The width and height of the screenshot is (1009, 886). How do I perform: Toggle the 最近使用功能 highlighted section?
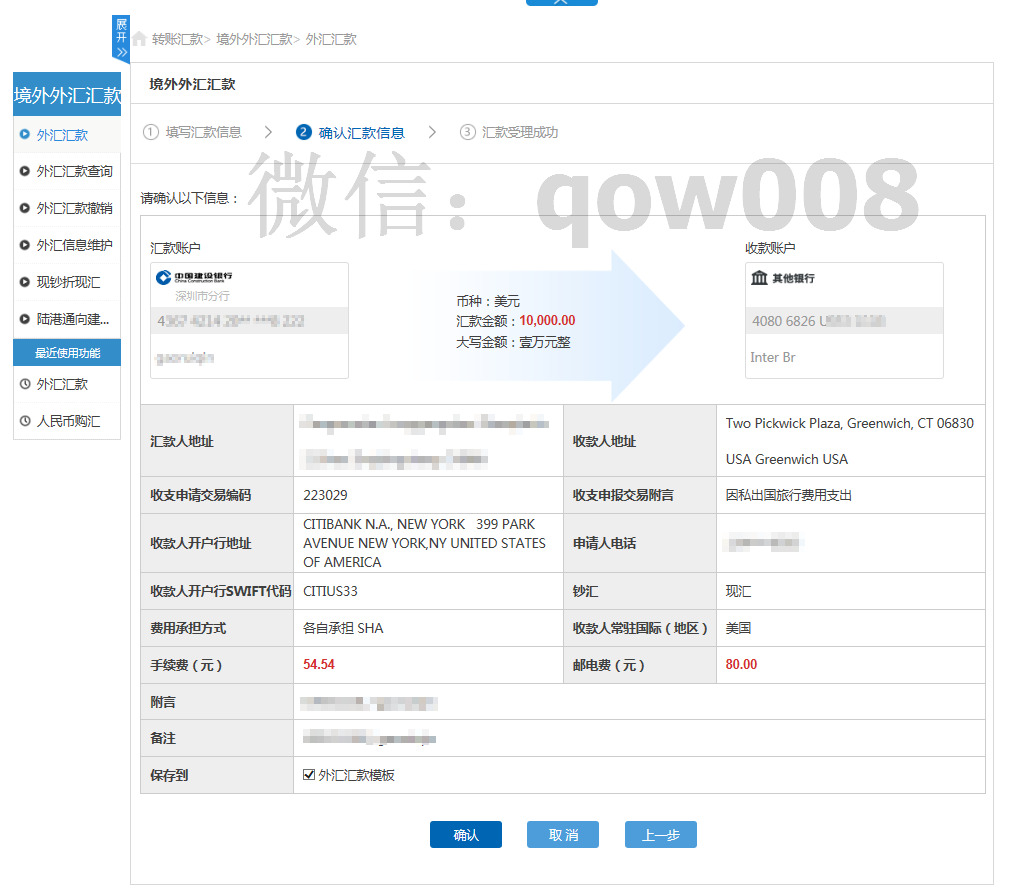[66, 352]
